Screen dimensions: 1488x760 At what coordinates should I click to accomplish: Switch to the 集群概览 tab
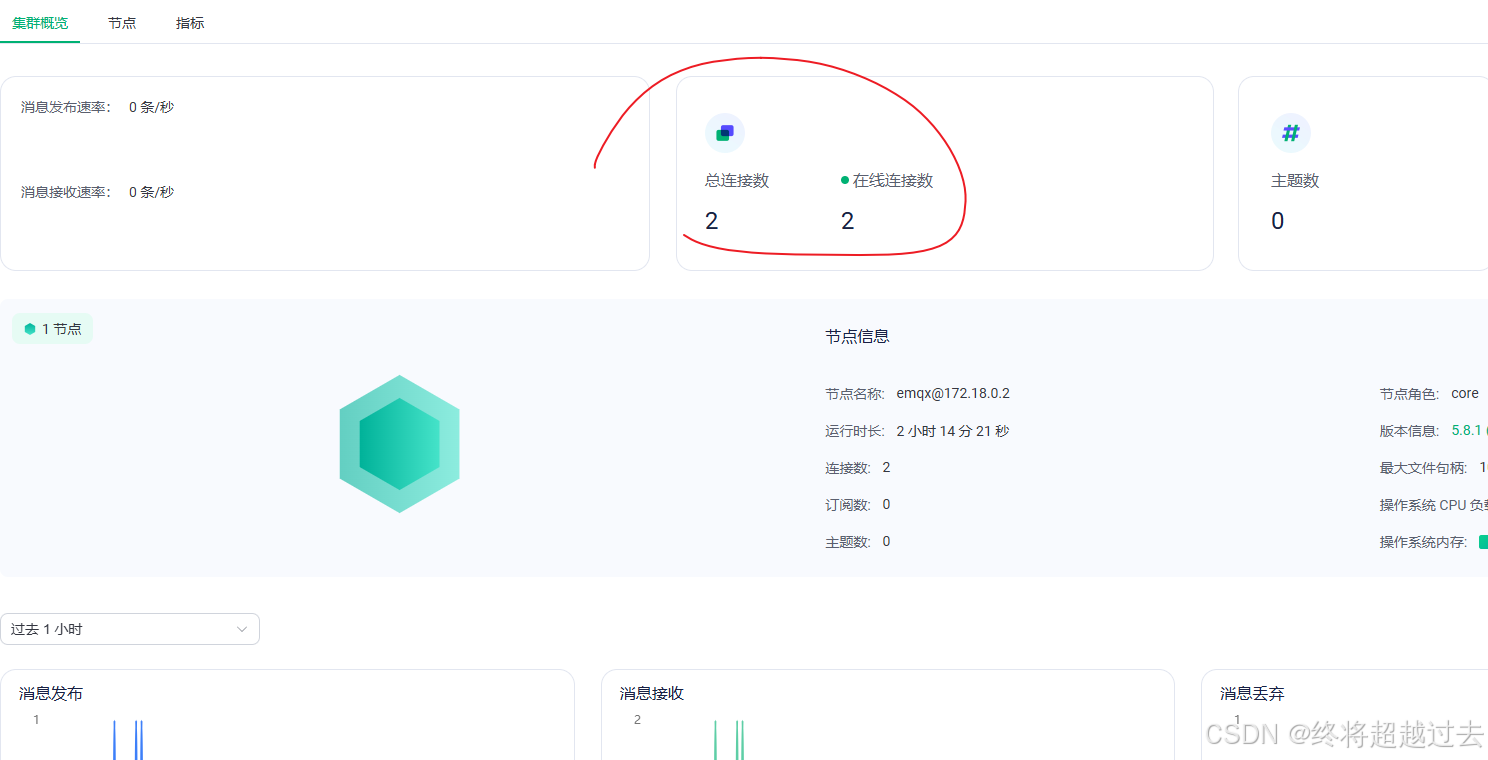pyautogui.click(x=40, y=23)
